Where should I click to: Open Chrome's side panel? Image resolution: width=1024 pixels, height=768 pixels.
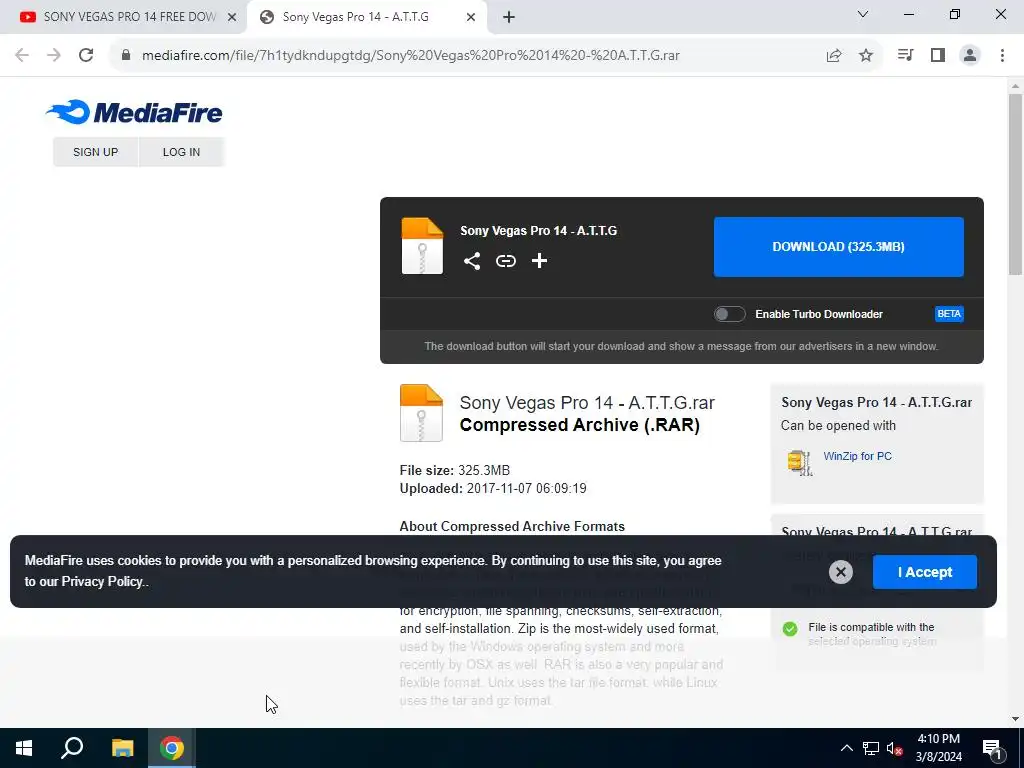pos(938,56)
